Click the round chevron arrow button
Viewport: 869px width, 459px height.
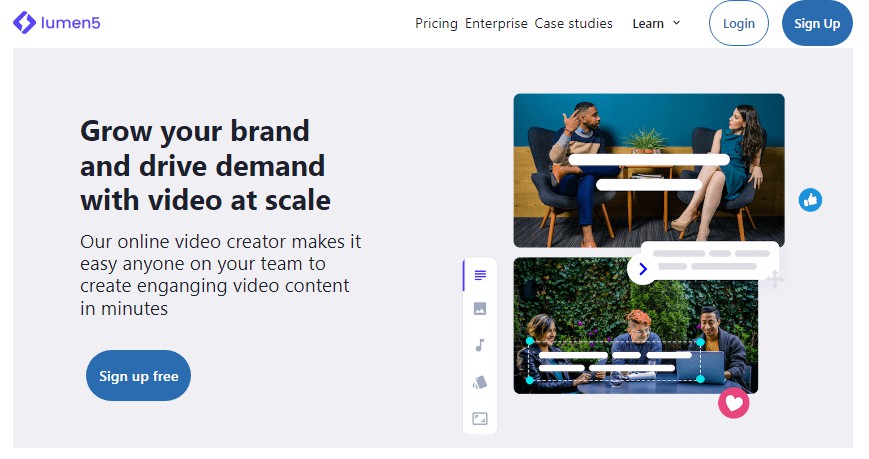point(642,269)
